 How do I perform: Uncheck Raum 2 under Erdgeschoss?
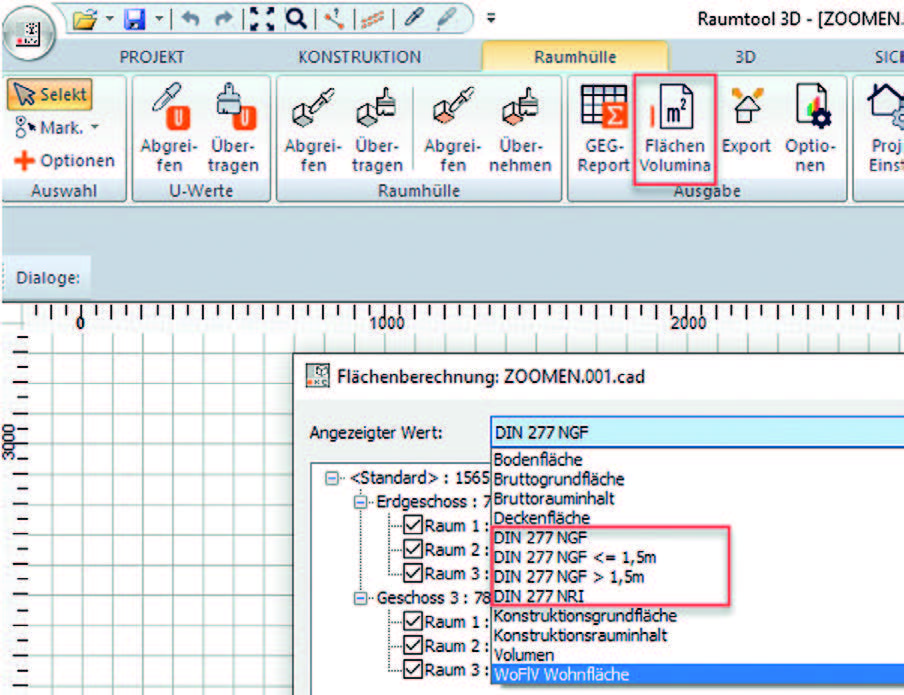tap(413, 549)
